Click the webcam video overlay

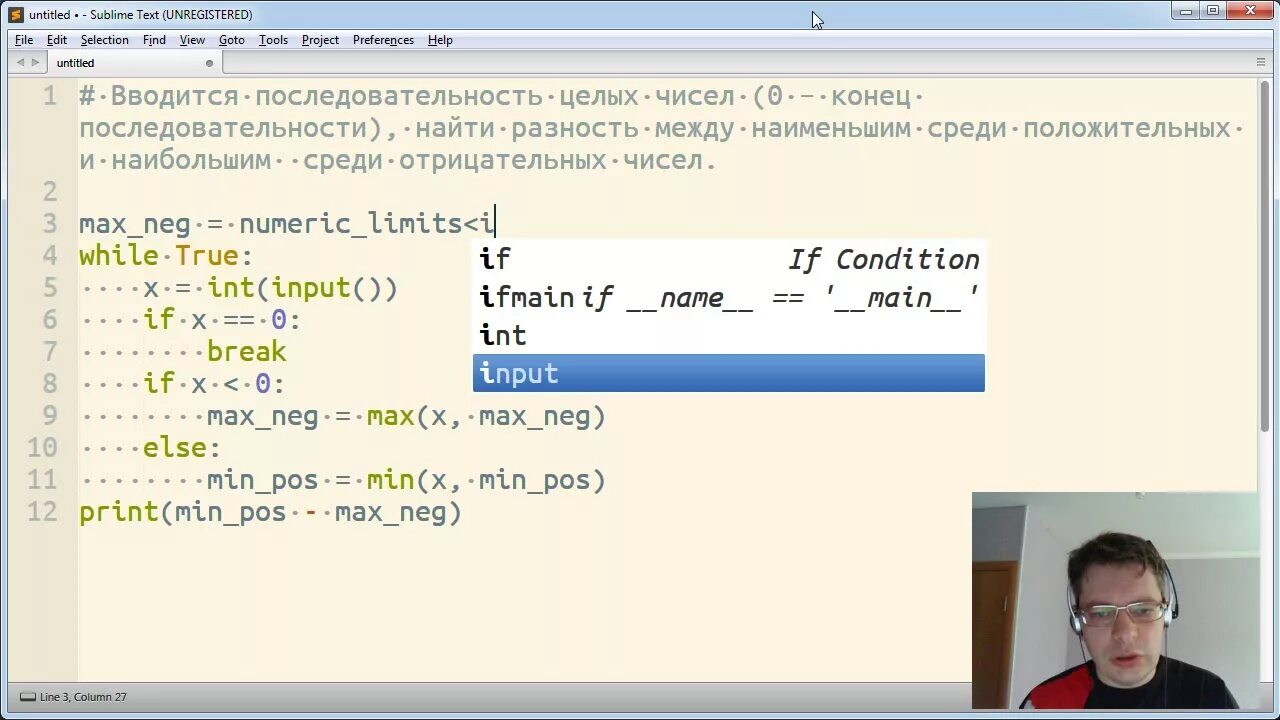coord(1115,600)
